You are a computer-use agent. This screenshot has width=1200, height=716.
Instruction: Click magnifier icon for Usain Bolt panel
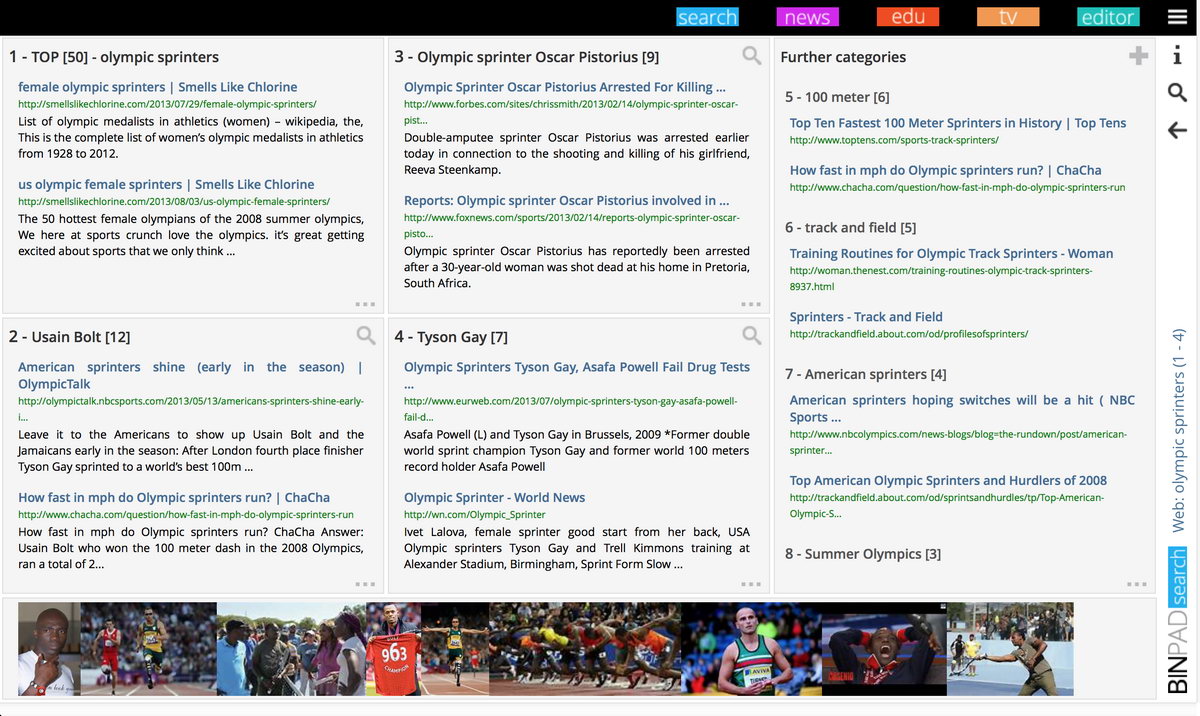(366, 335)
